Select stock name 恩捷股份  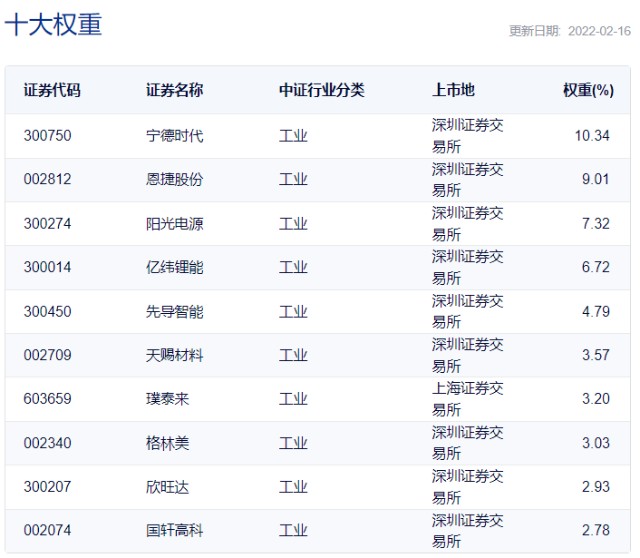[175, 179]
